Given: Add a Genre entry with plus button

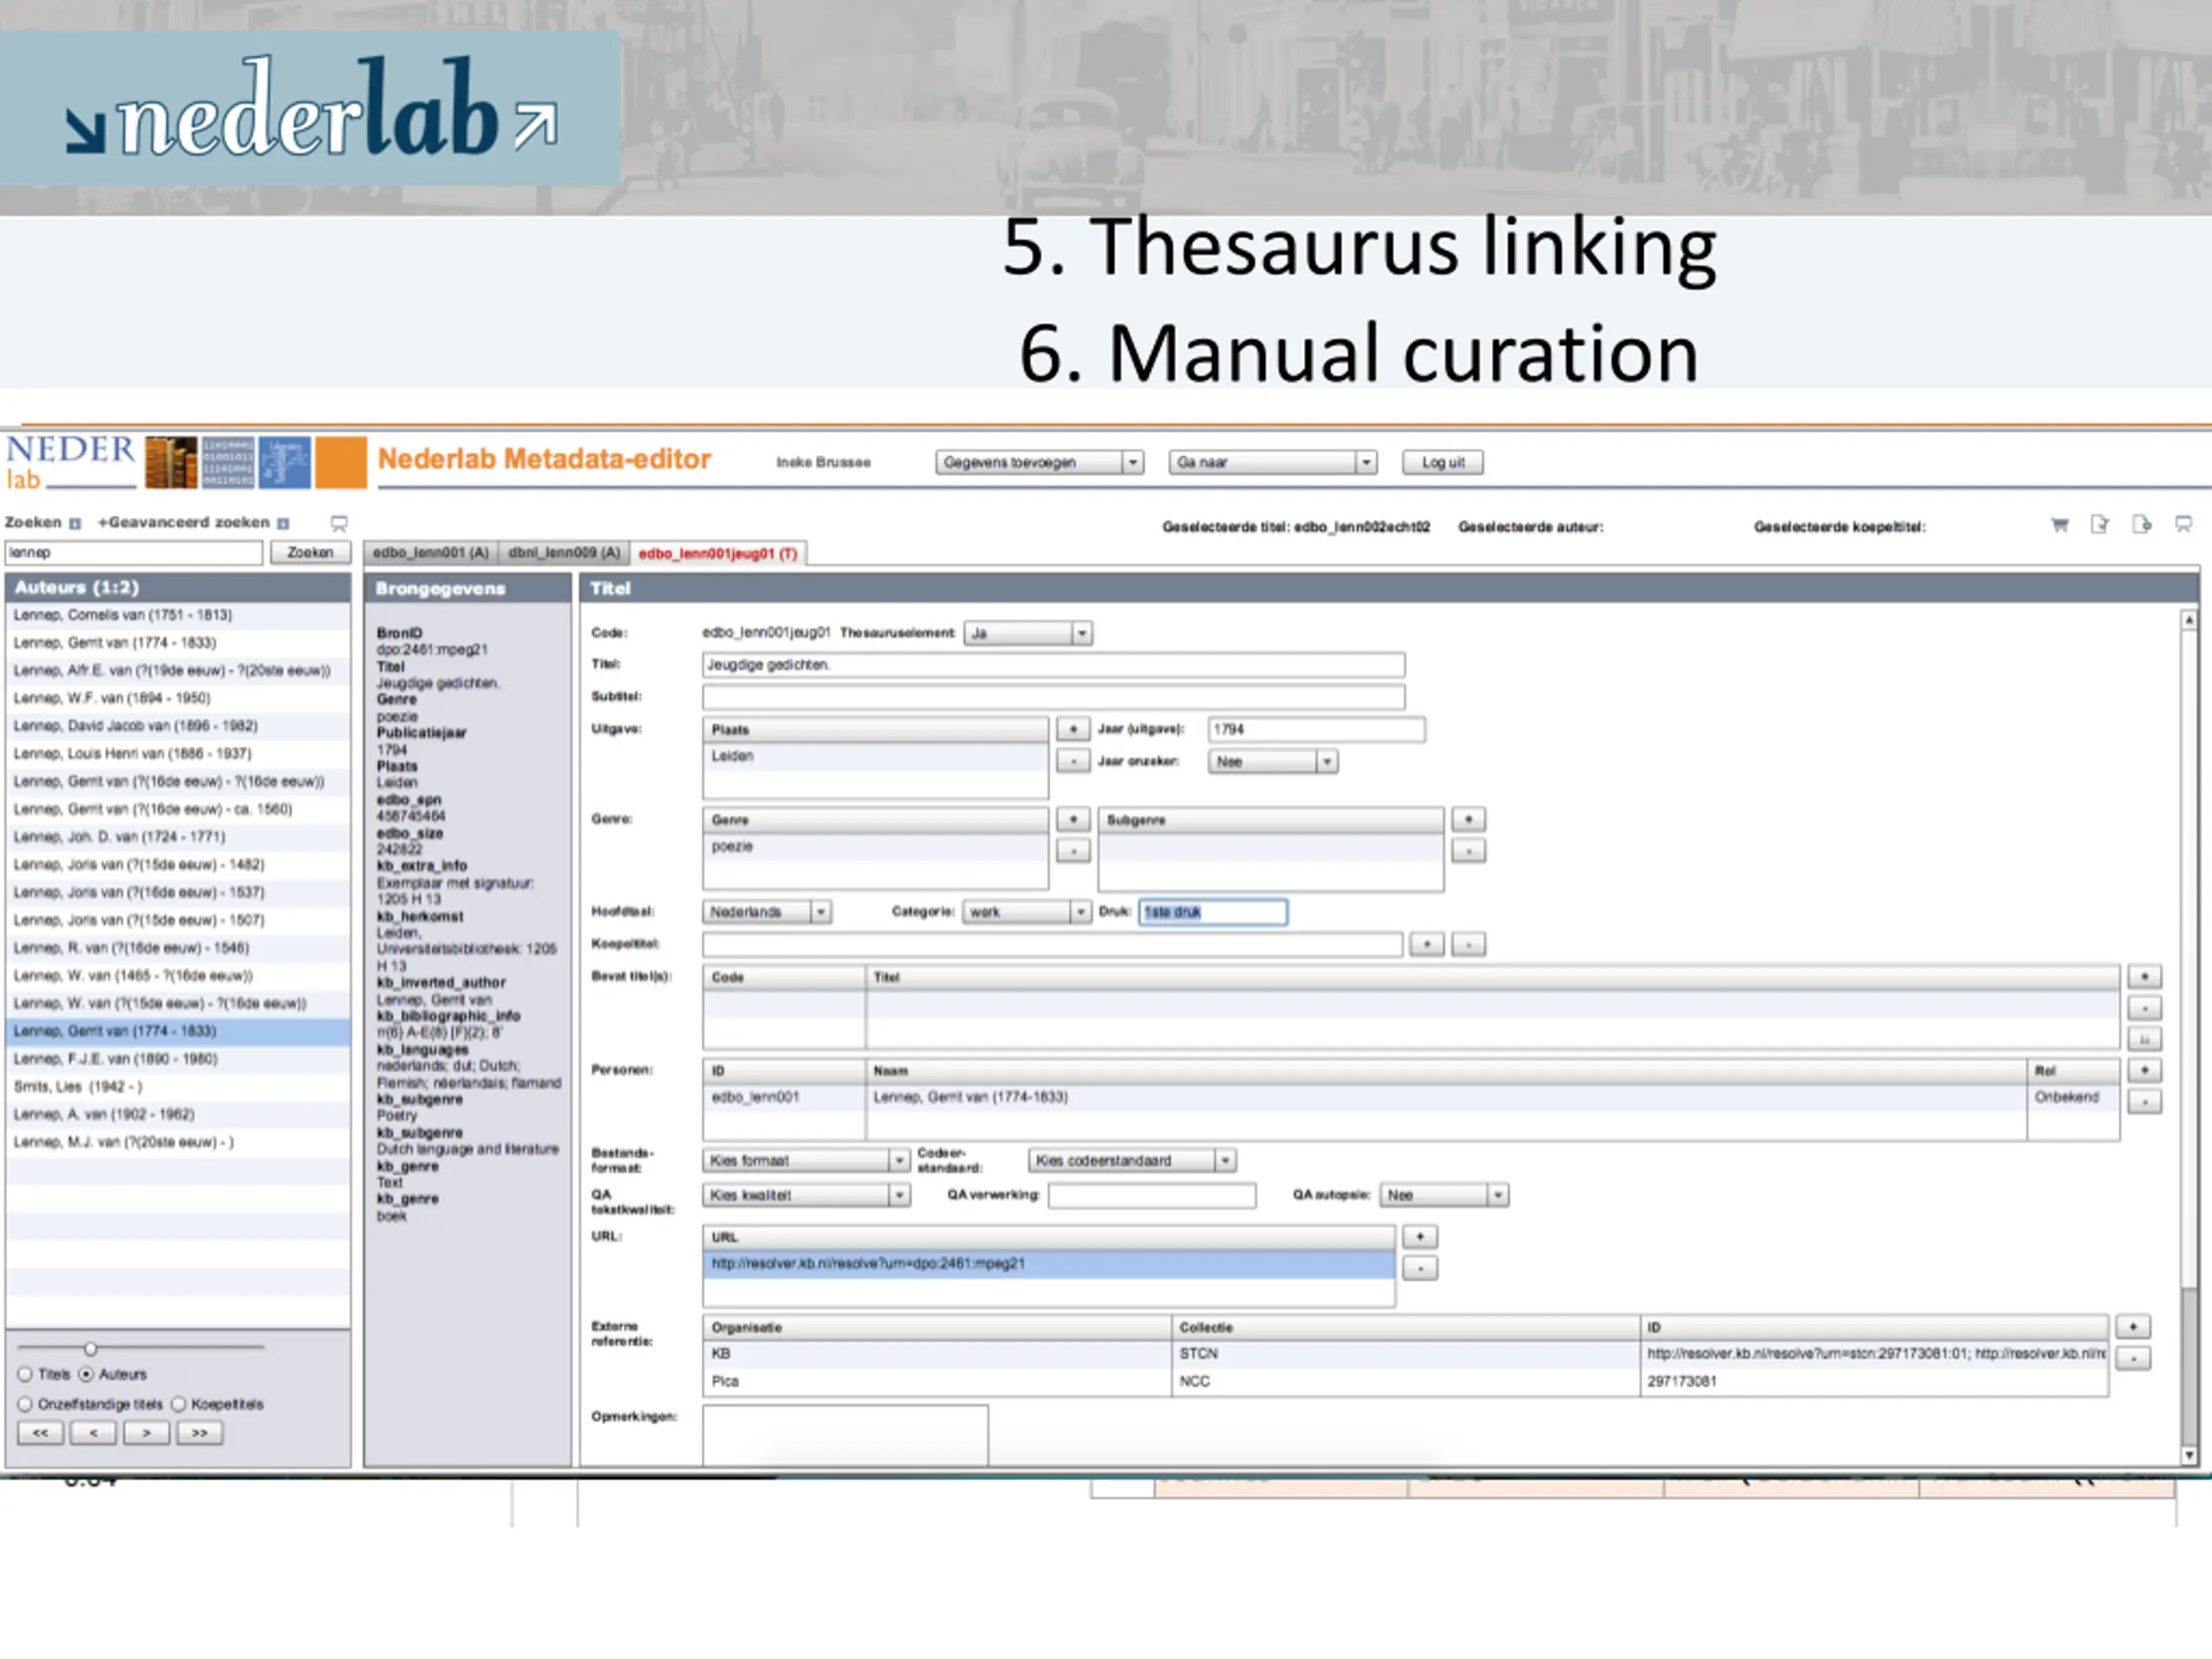Looking at the screenshot, I should [x=1073, y=819].
